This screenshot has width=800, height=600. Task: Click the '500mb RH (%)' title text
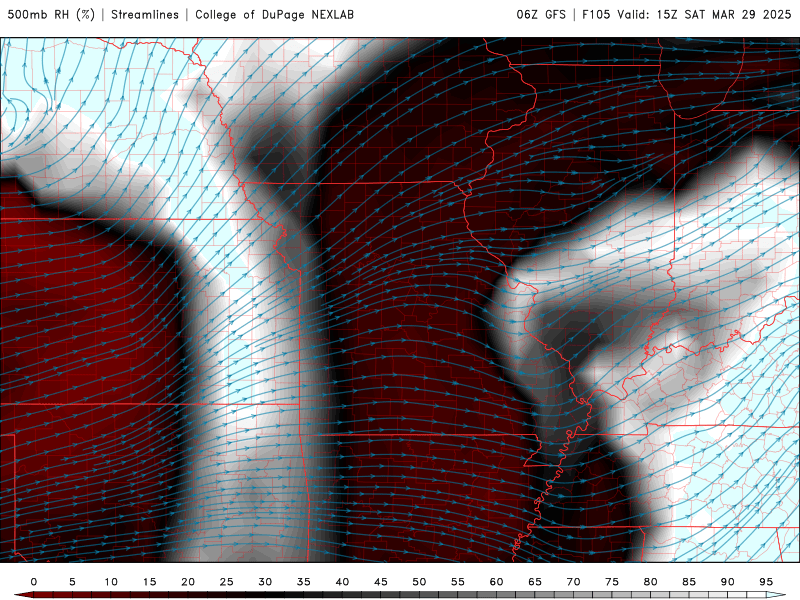pos(51,15)
